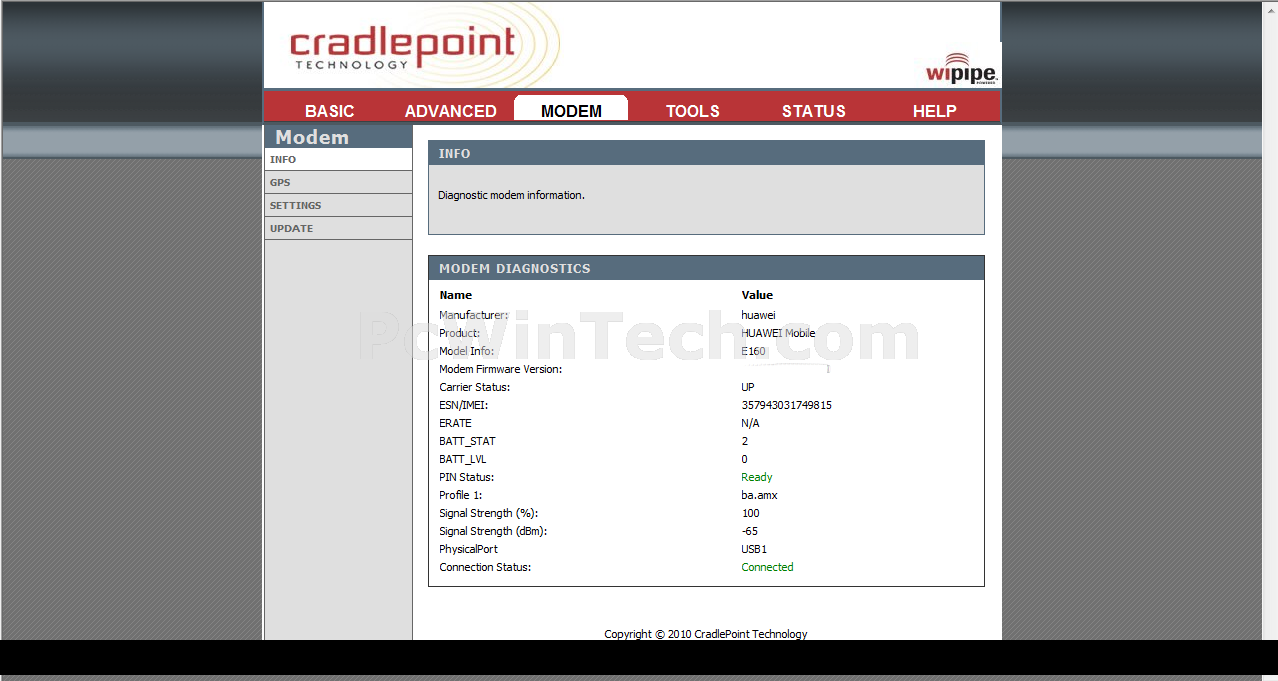Click the Modem sidebar title
This screenshot has height=681, width=1278.
point(312,137)
